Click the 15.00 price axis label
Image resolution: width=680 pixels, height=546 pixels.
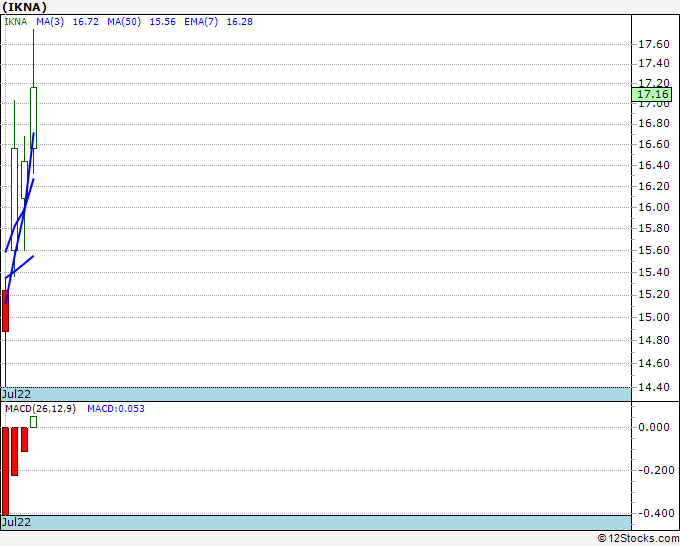click(x=654, y=317)
